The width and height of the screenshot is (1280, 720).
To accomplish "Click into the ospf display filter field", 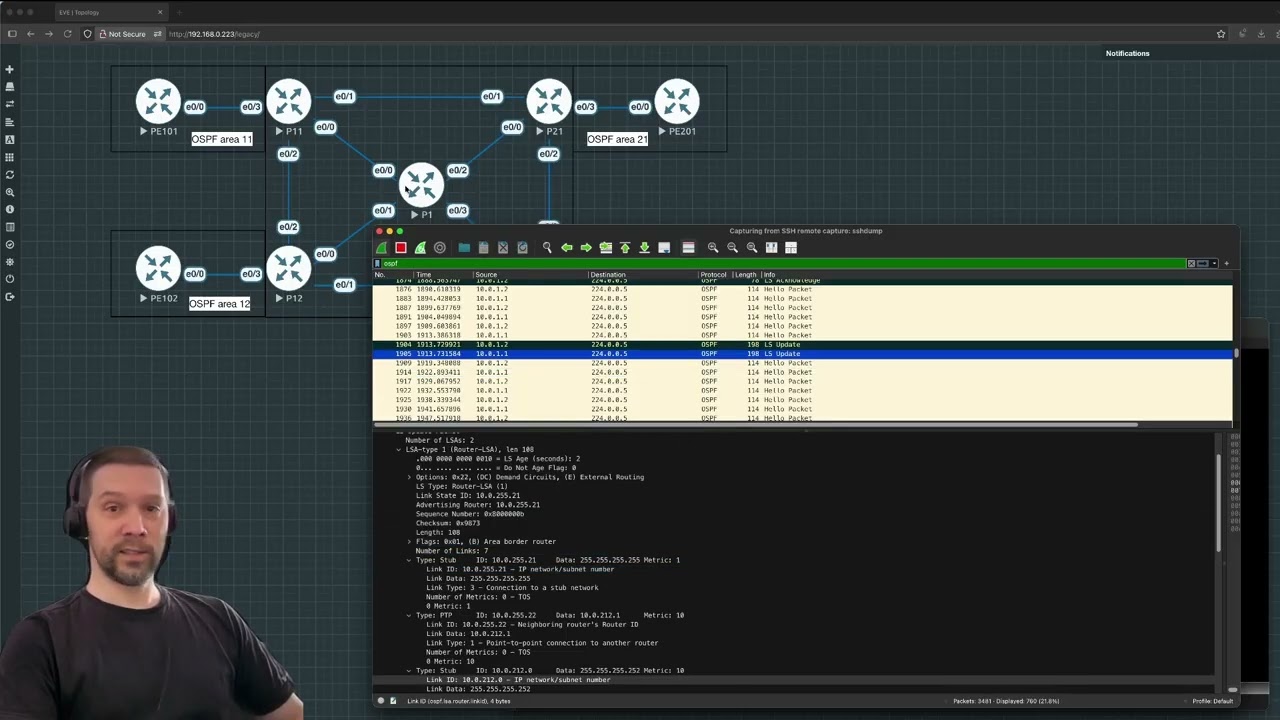I will click(x=783, y=264).
